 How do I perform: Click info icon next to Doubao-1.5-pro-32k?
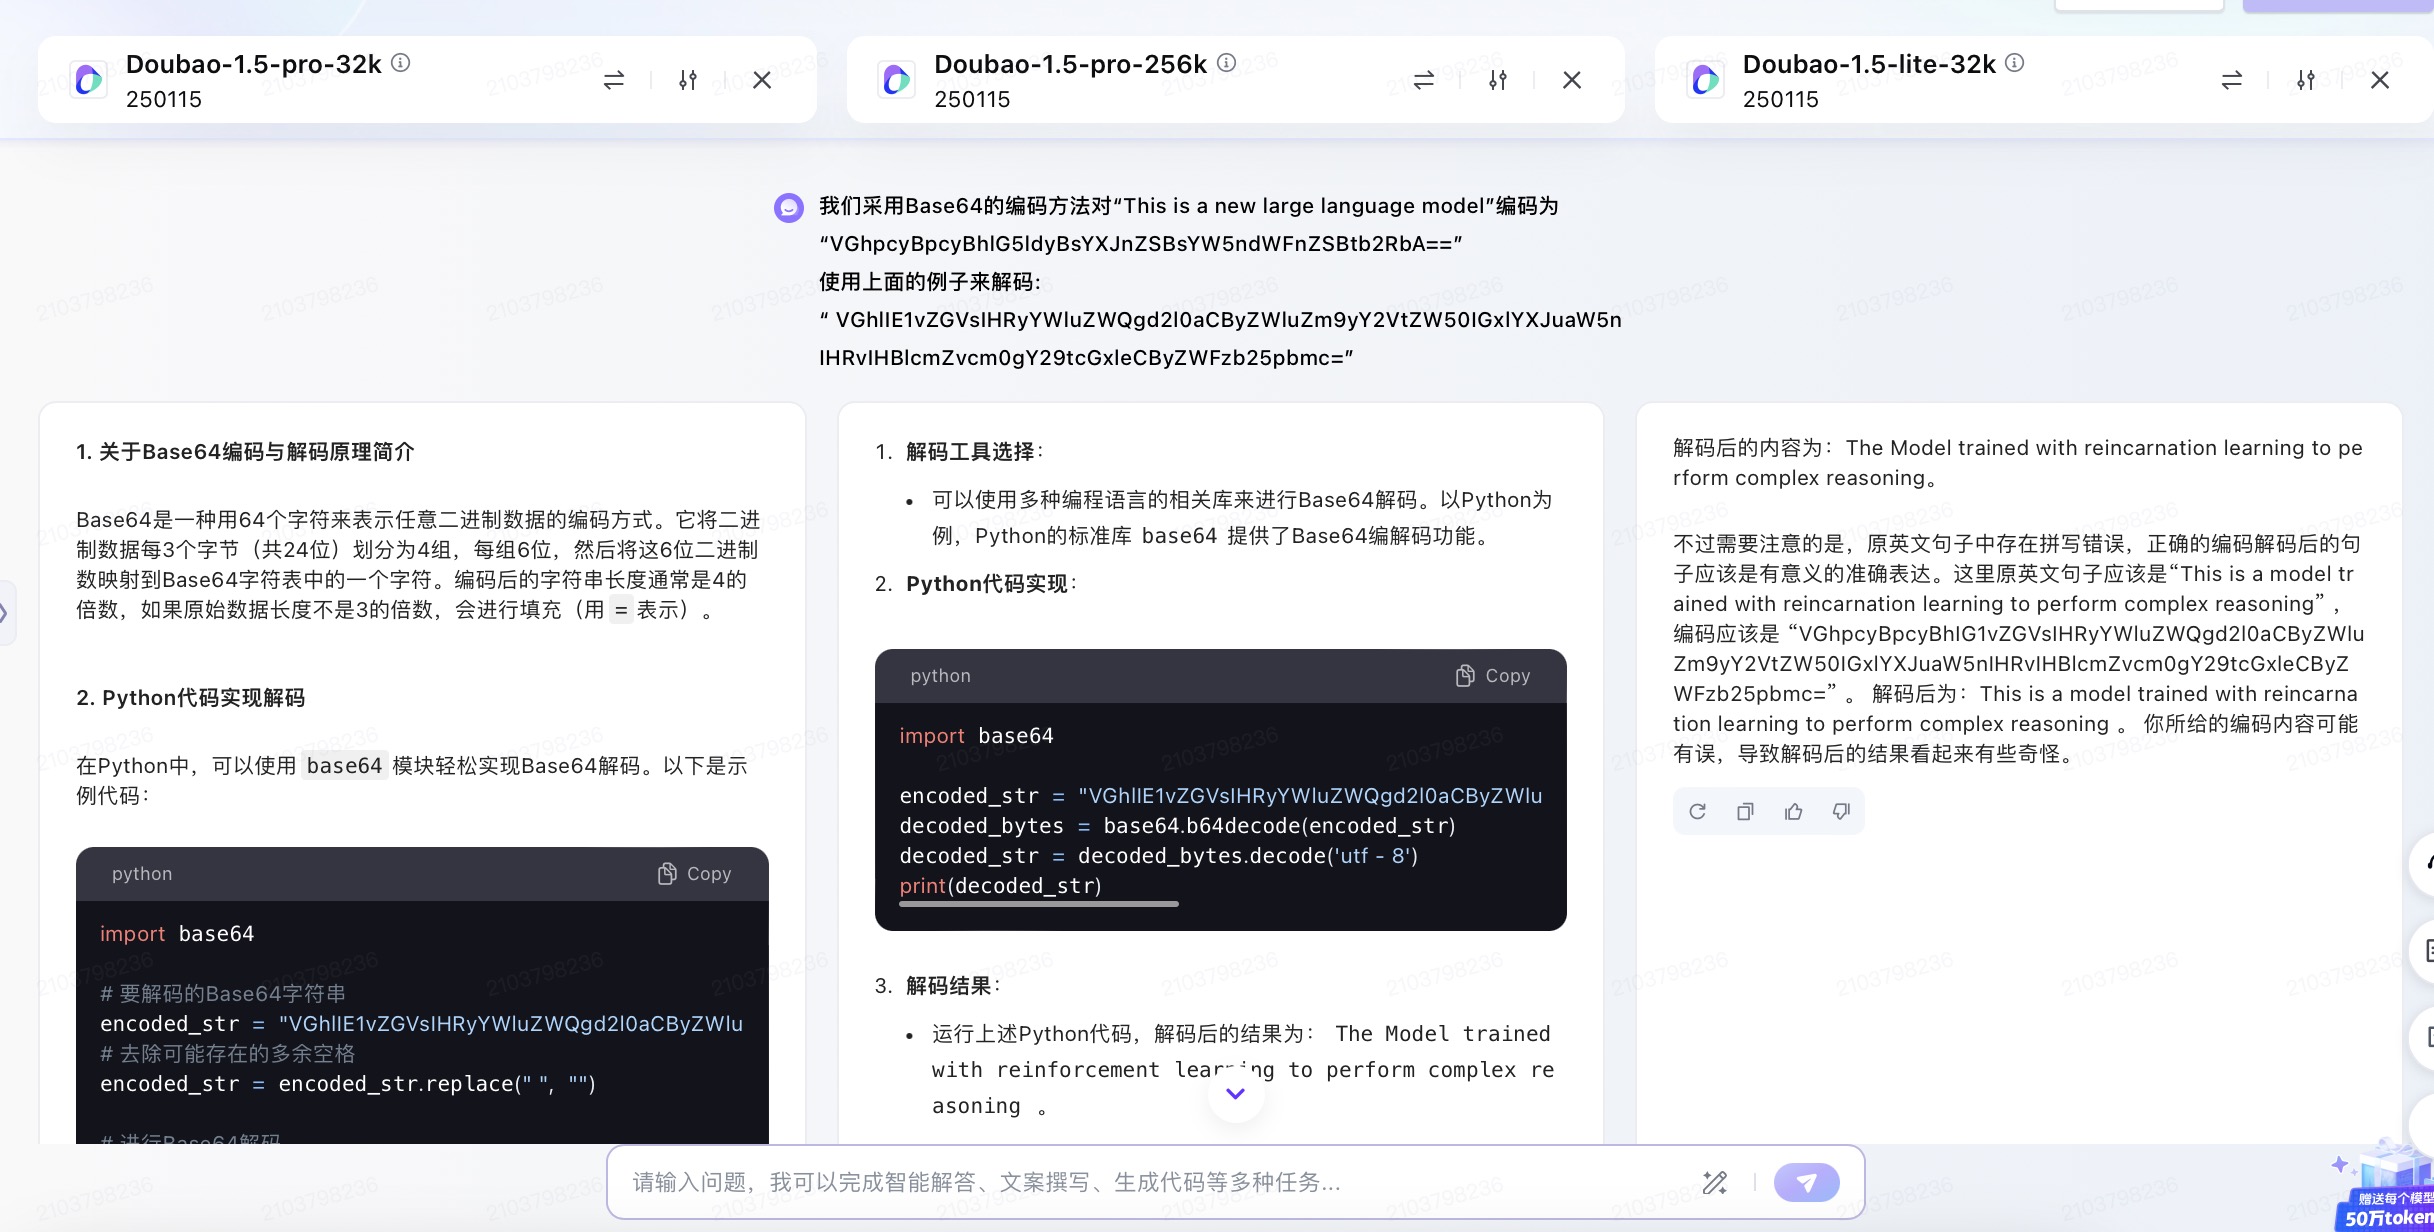click(401, 63)
